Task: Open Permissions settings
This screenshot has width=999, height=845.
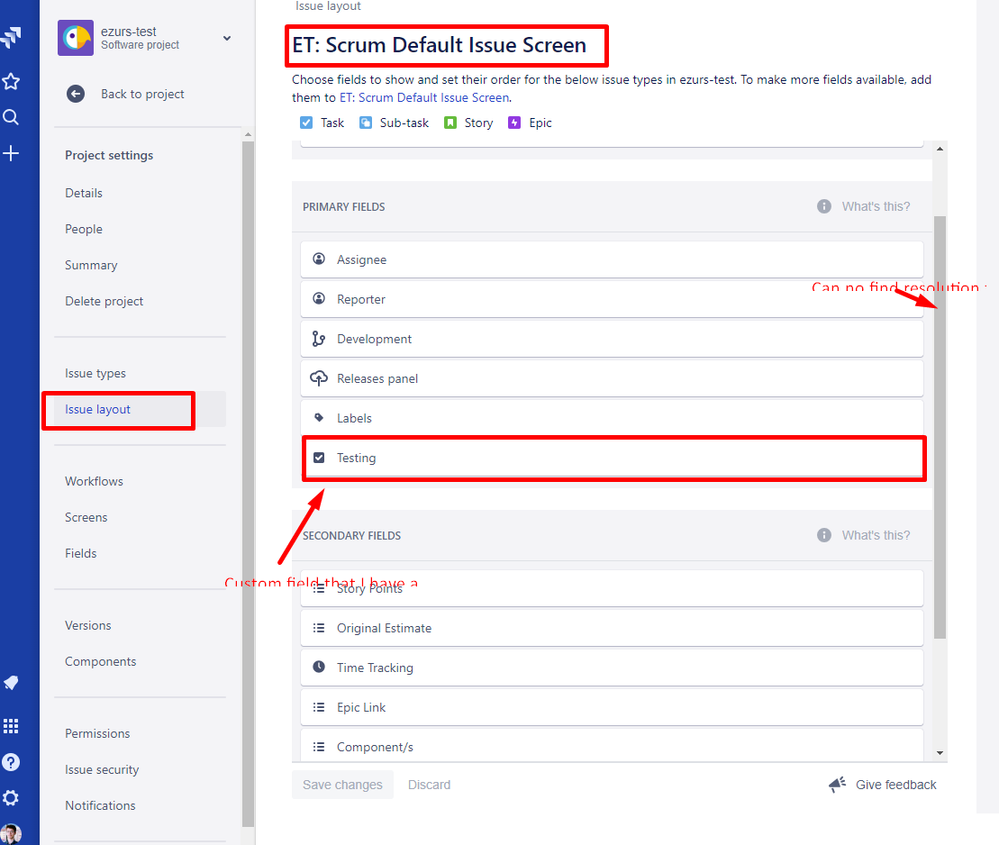Action: (97, 733)
